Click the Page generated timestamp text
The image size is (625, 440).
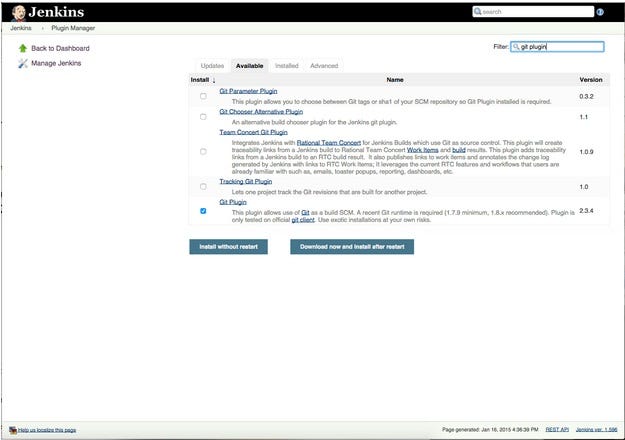[x=490, y=430]
